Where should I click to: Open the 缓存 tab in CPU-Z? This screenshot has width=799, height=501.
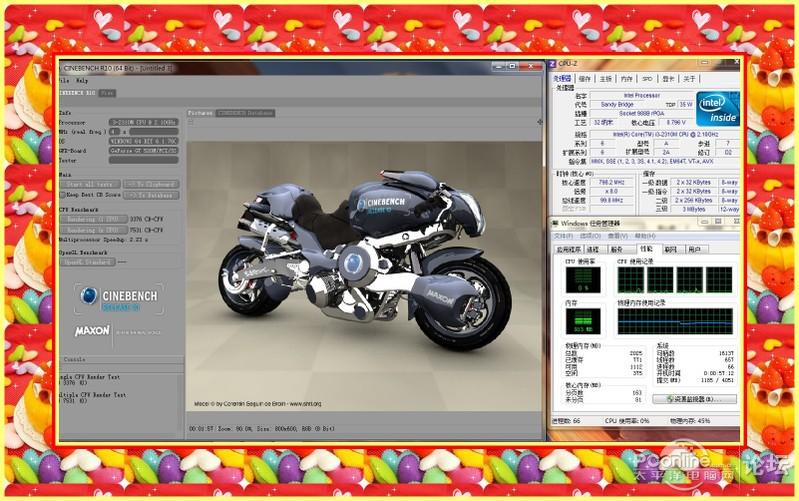[x=585, y=78]
